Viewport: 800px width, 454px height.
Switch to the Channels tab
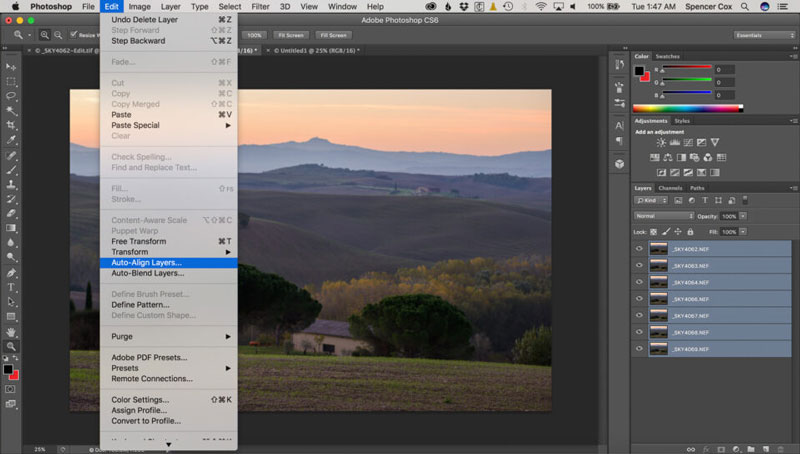(670, 188)
